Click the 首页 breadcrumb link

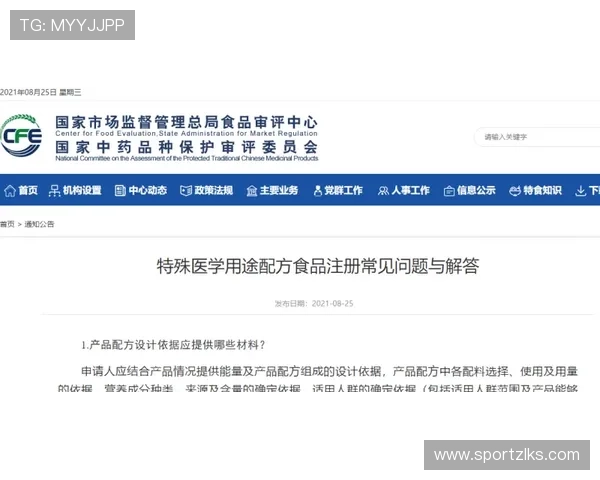7,224
